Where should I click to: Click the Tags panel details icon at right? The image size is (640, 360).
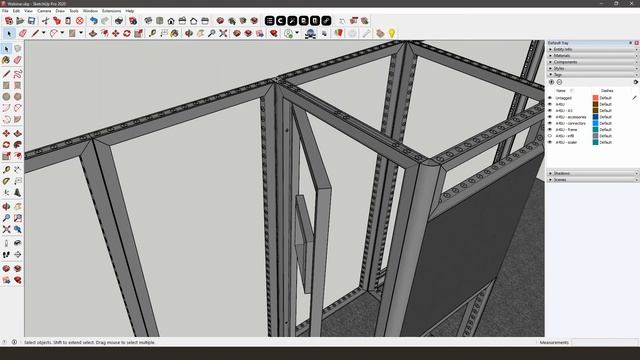636,82
